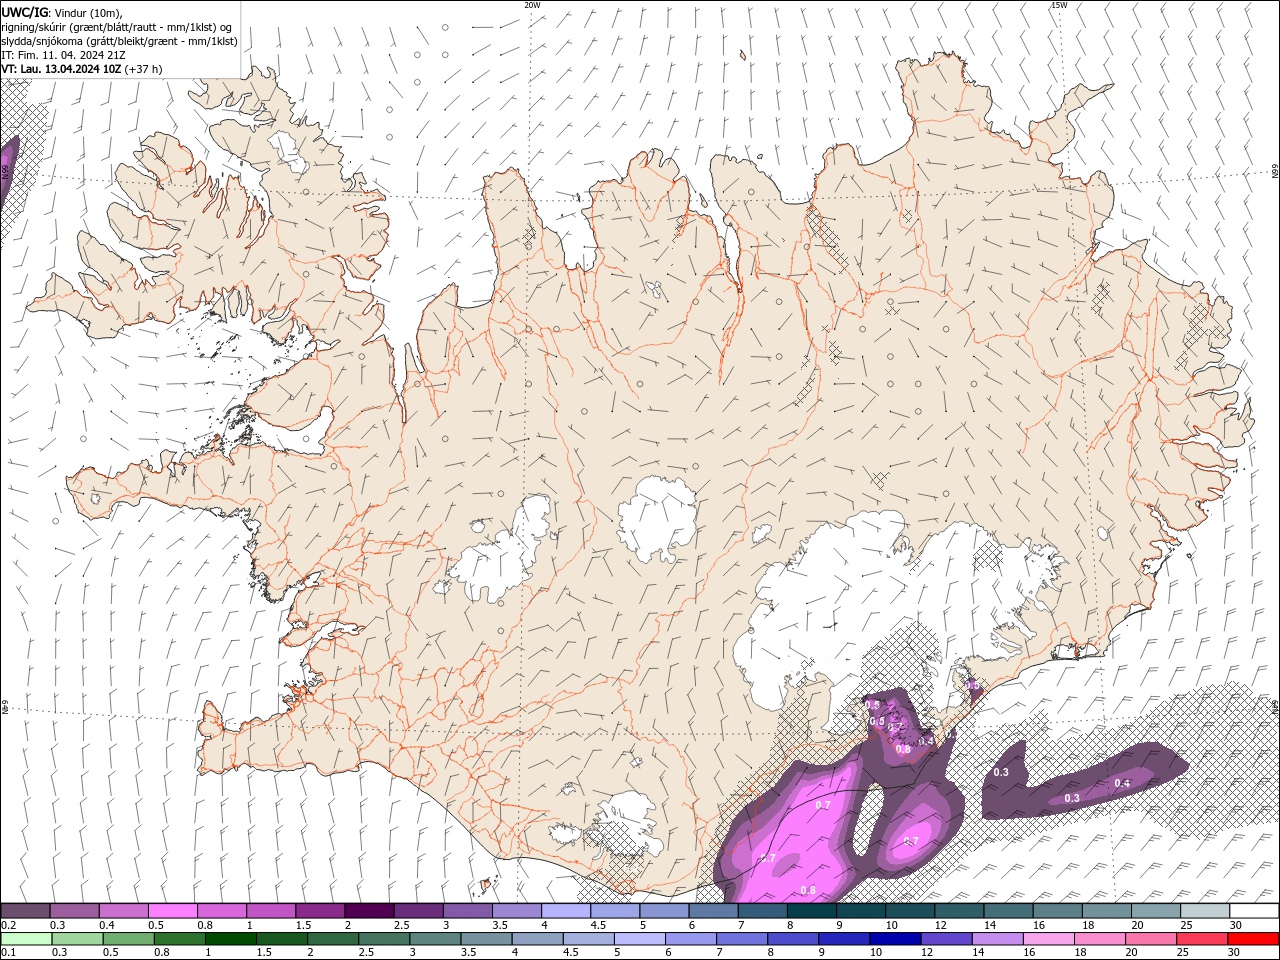
Task: Click the '0.2' label under the upper legend row
Action: 9,925
